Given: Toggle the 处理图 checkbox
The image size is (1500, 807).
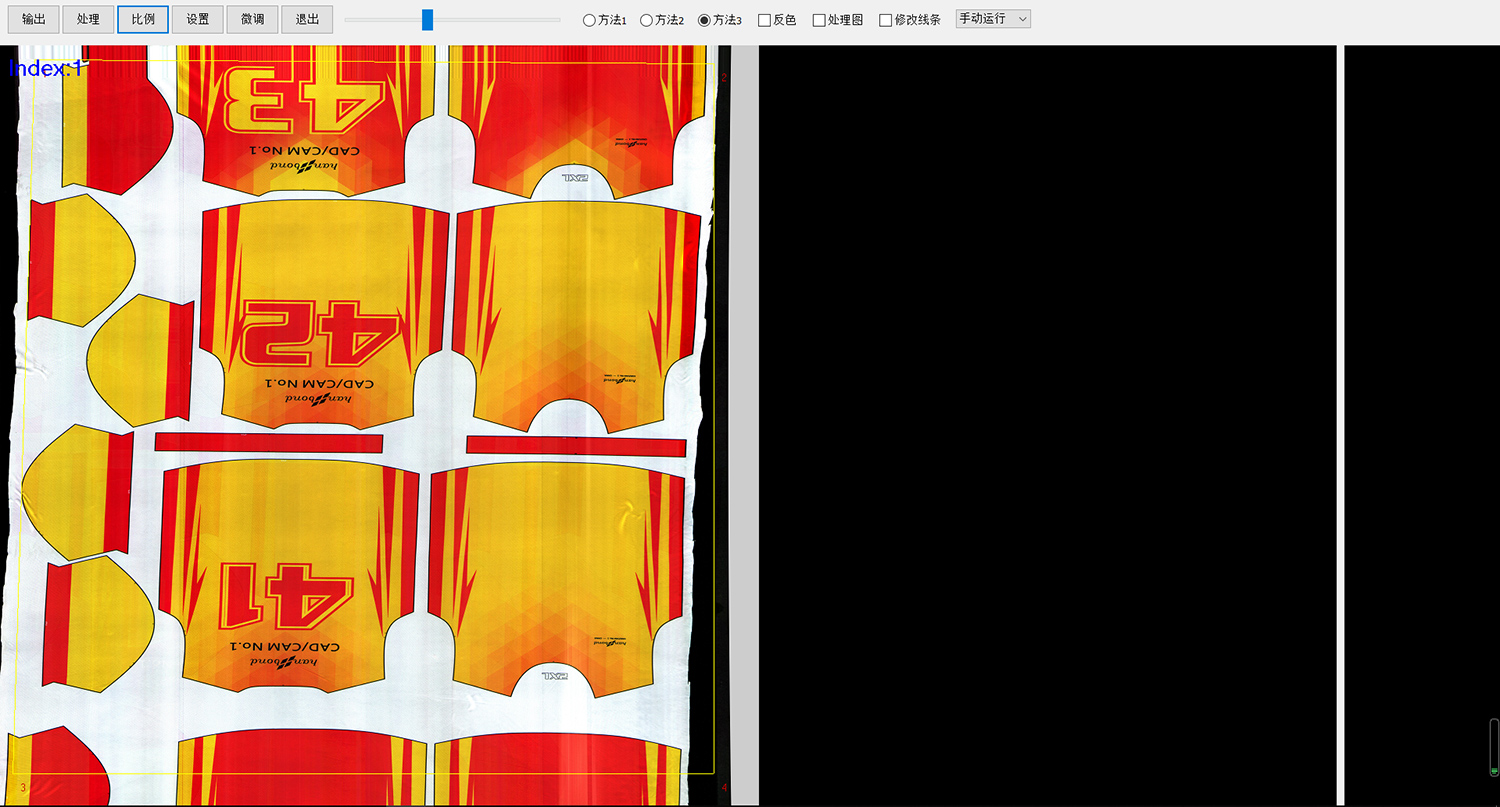Looking at the screenshot, I should 819,20.
